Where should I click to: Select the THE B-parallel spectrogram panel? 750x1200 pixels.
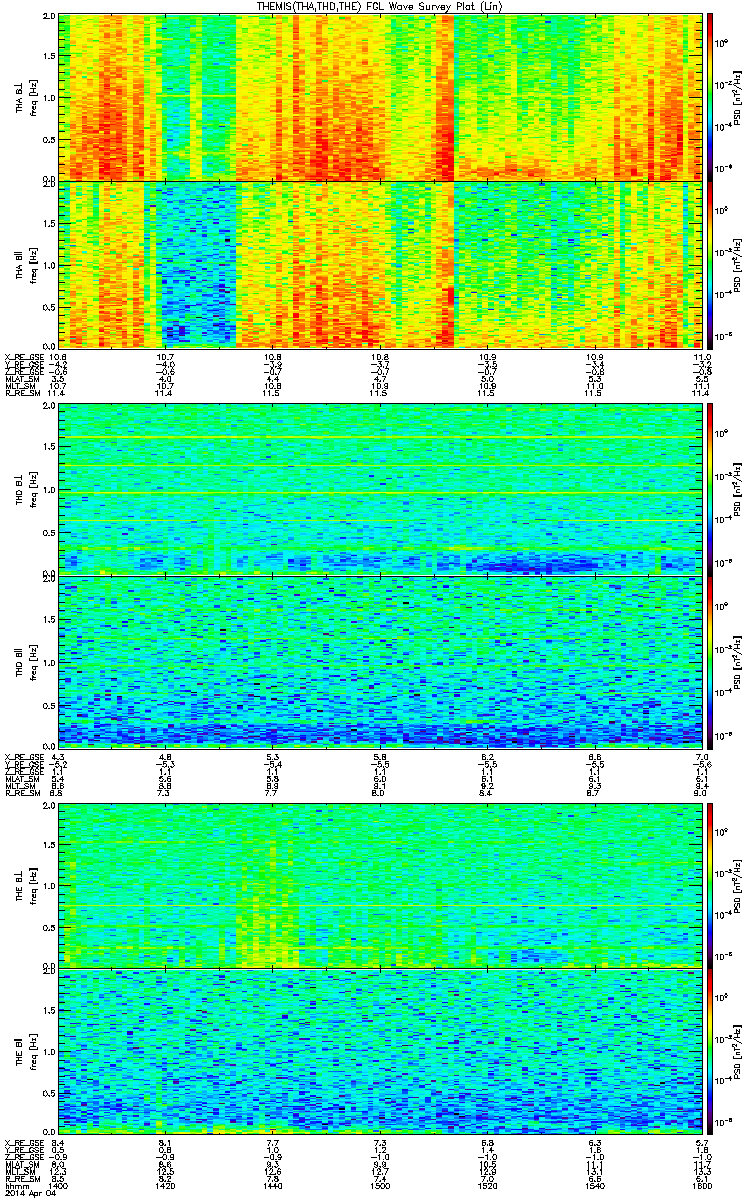pos(380,1053)
